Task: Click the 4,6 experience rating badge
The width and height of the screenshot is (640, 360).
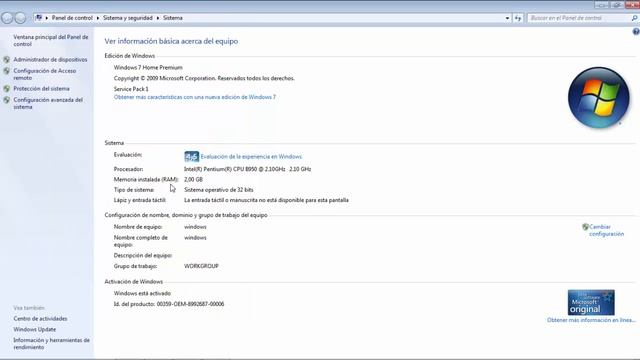Action: coord(191,157)
